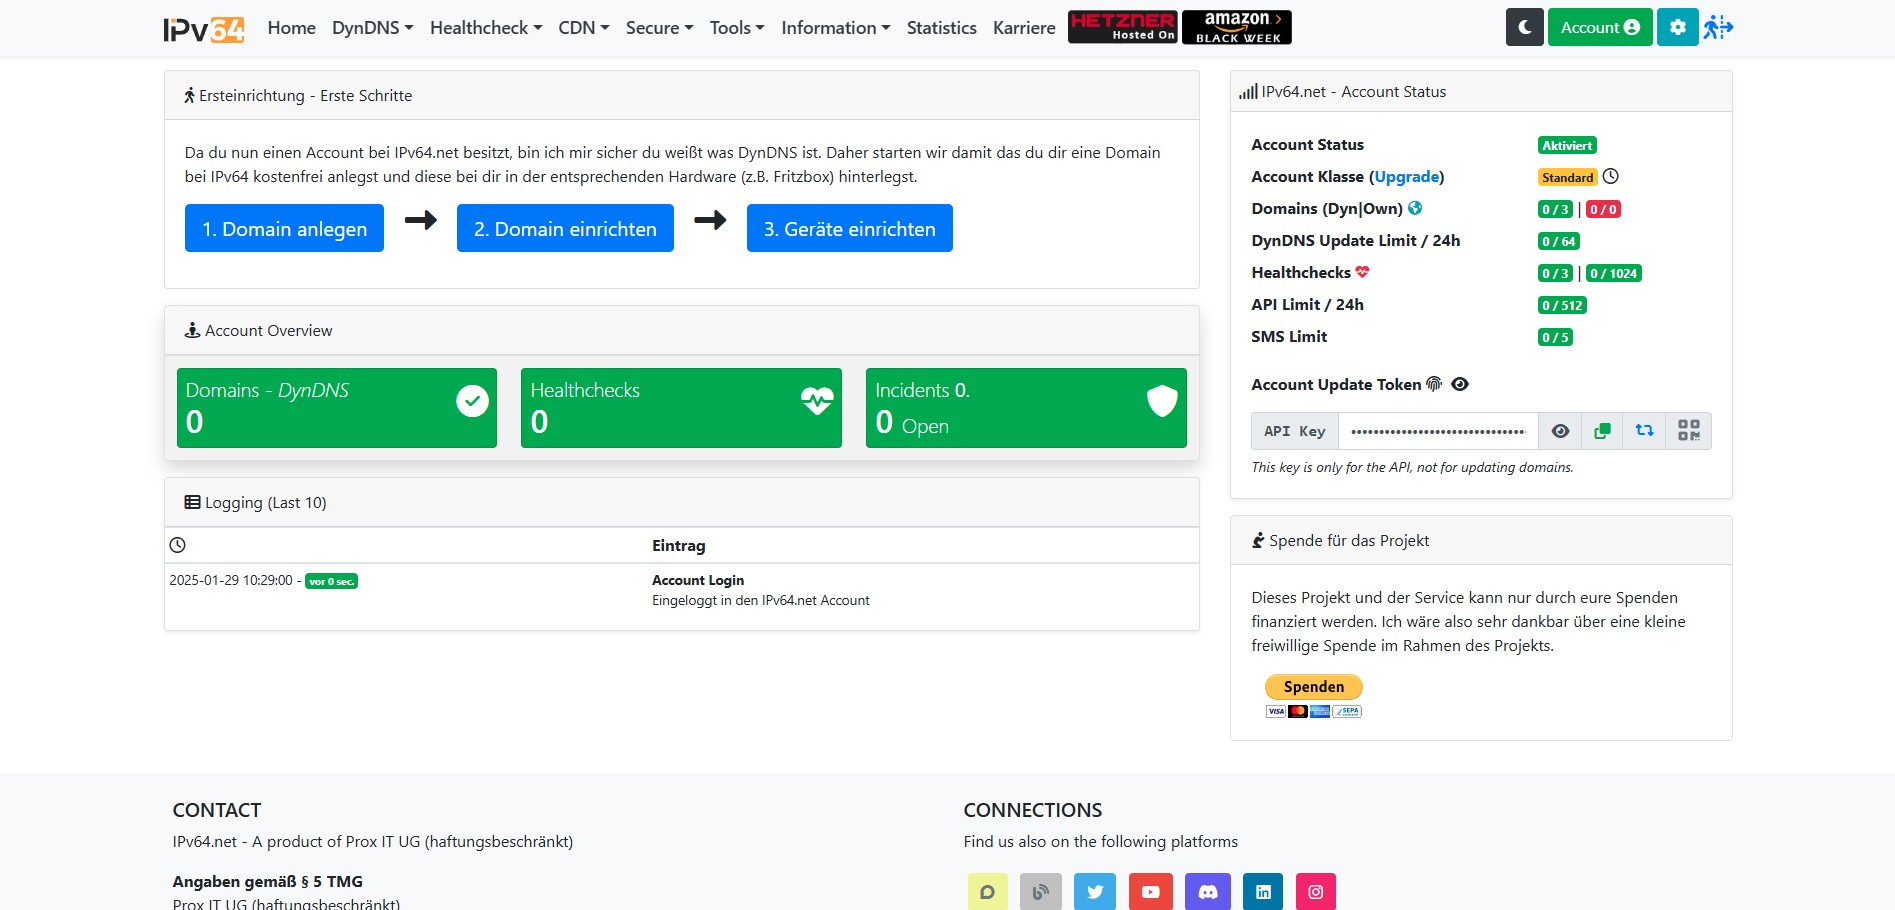The height and width of the screenshot is (910, 1895).
Task: Expand the Healthcheck dropdown menu
Action: [x=485, y=28]
